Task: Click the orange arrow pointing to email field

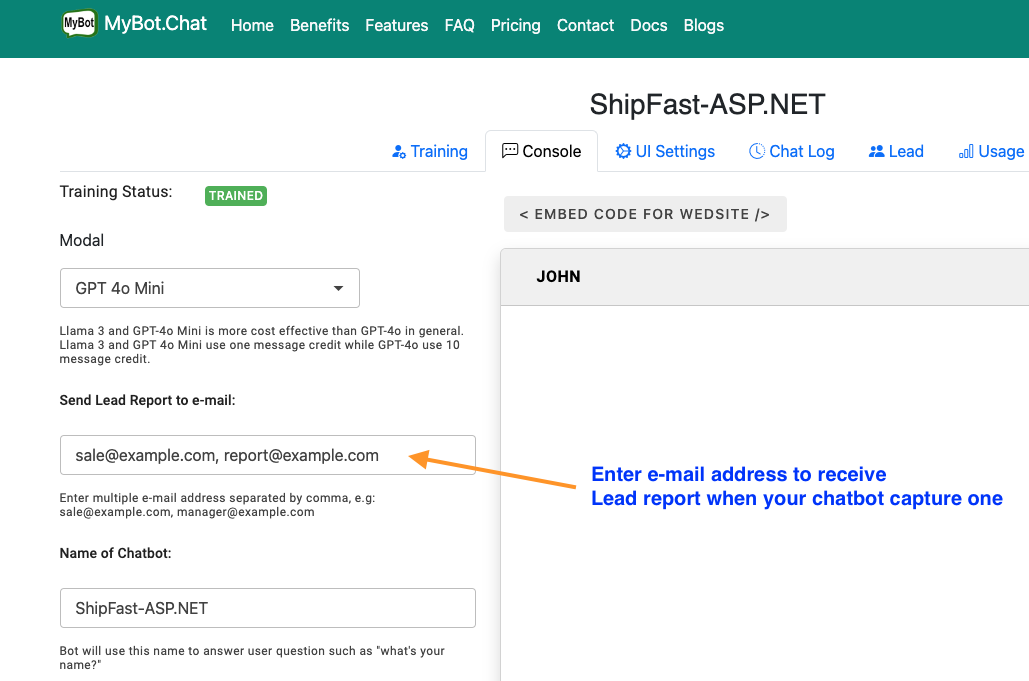Action: pos(470,470)
